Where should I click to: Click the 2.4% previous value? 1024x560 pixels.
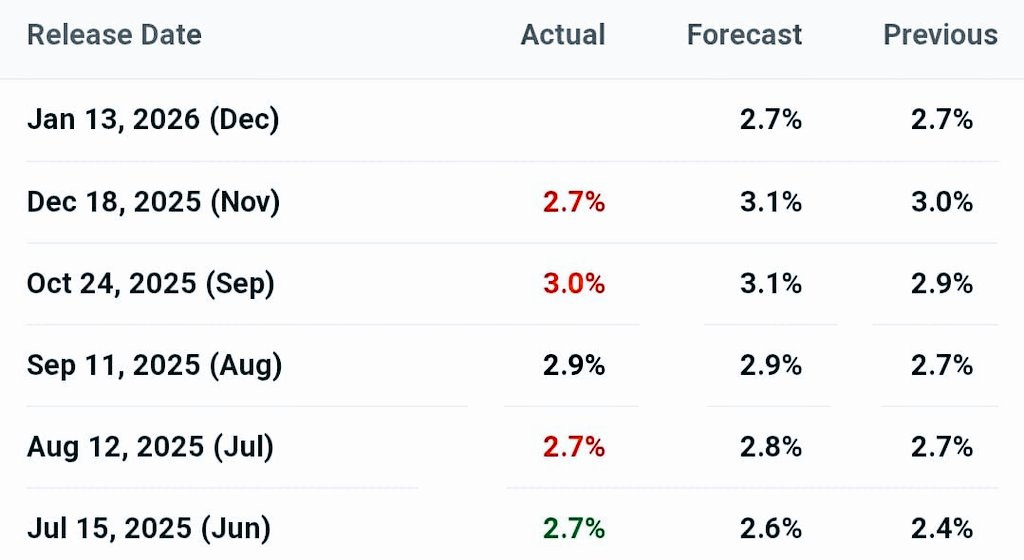942,528
